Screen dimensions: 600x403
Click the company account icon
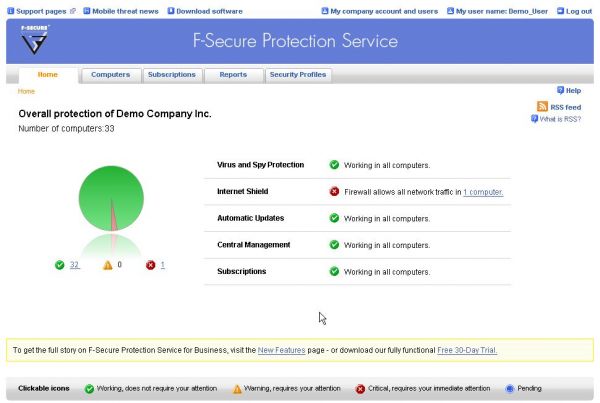pyautogui.click(x=325, y=11)
